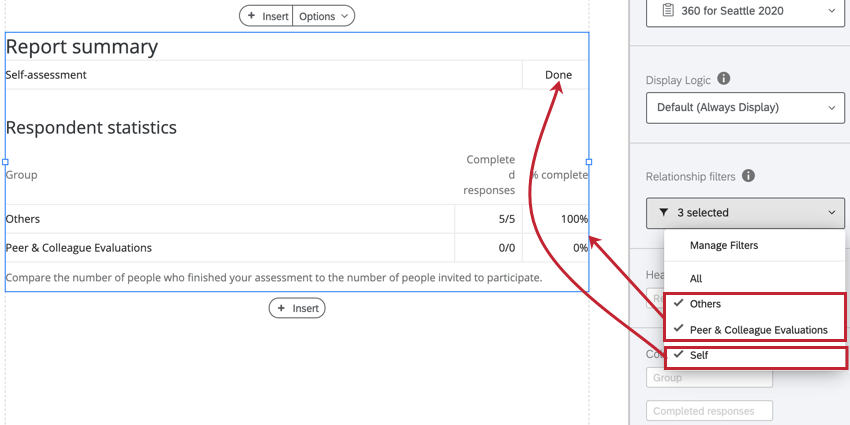Select Manage Filters from the menu
Viewport: 850px width, 425px height.
coord(724,245)
